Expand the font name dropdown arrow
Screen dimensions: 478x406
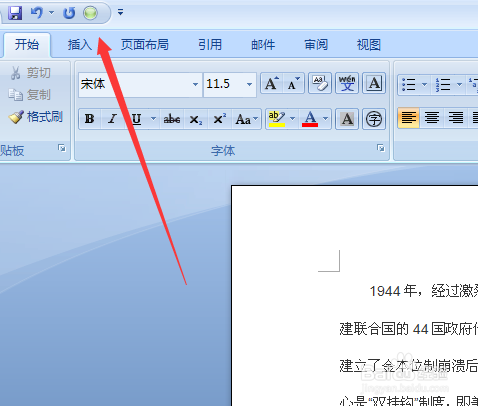click(x=196, y=84)
